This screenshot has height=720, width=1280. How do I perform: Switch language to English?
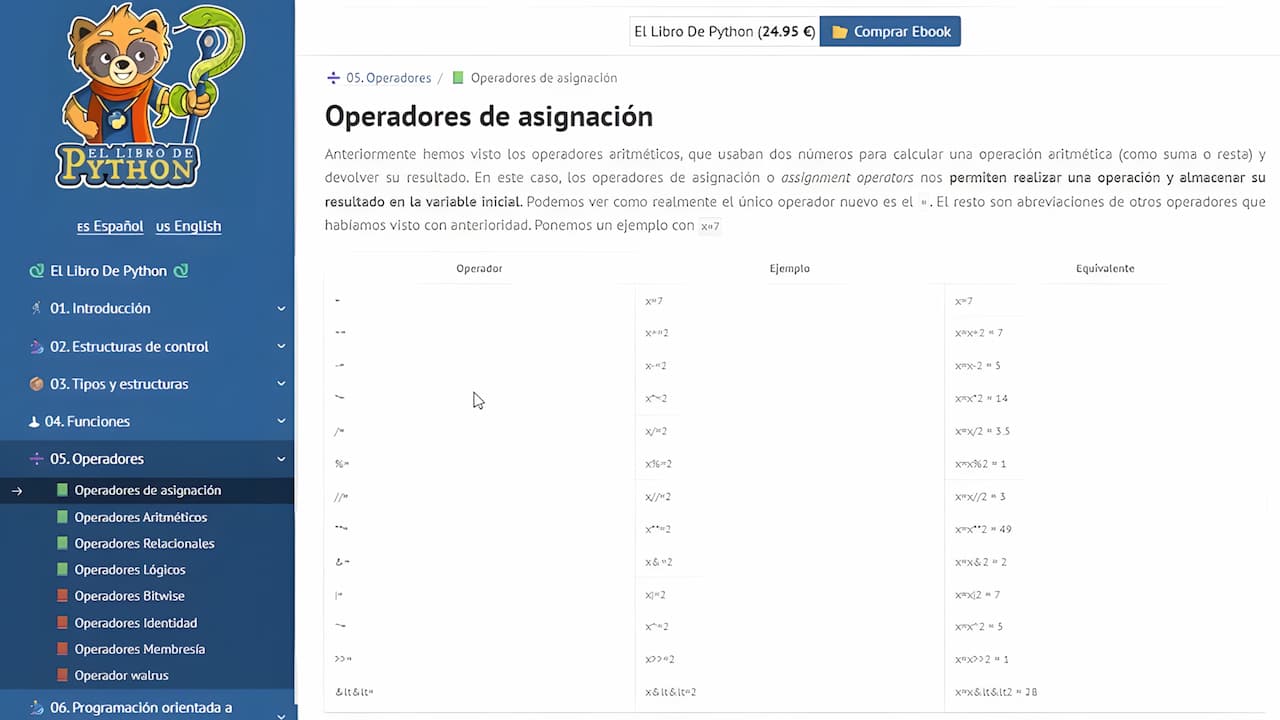point(188,226)
